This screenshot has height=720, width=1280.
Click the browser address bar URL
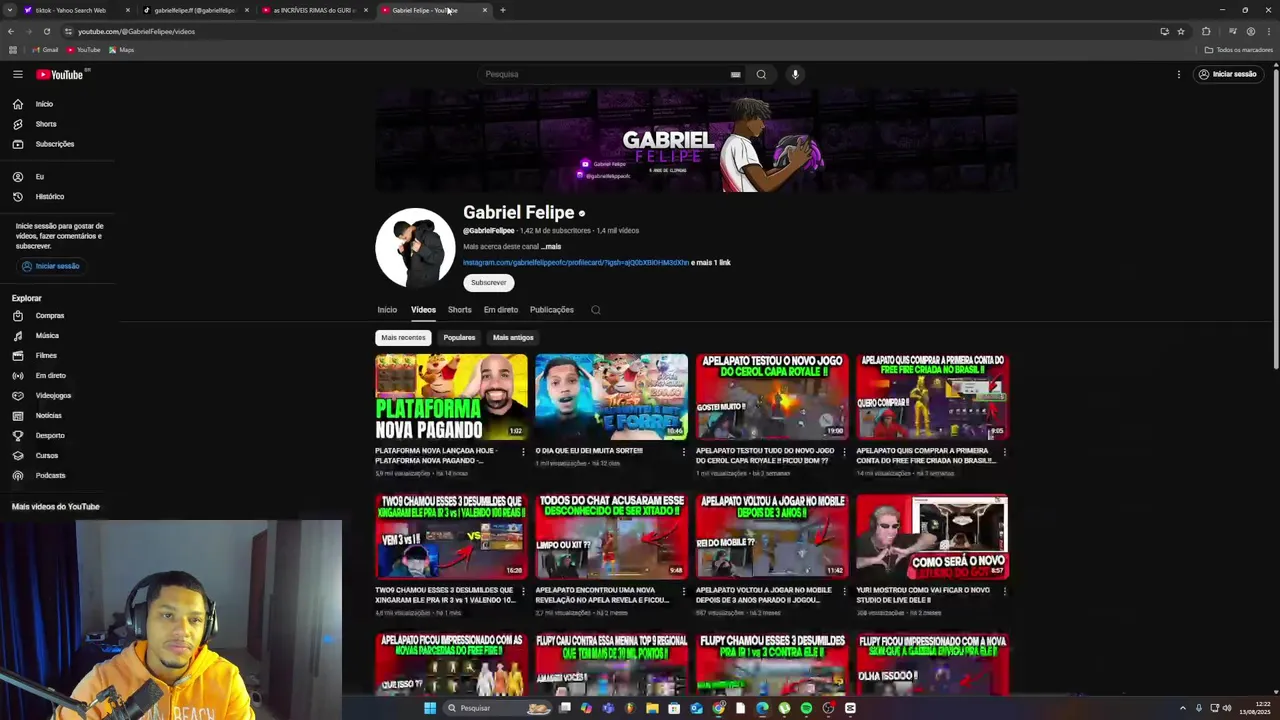tap(137, 31)
